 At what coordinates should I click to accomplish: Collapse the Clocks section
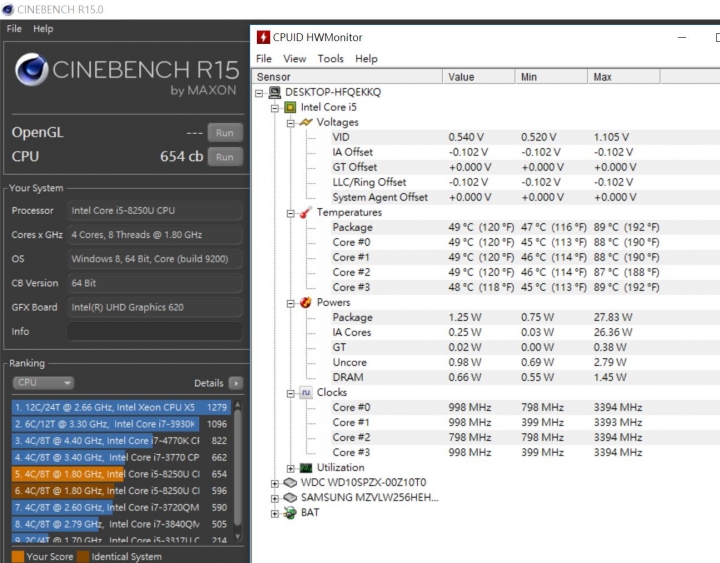click(291, 394)
